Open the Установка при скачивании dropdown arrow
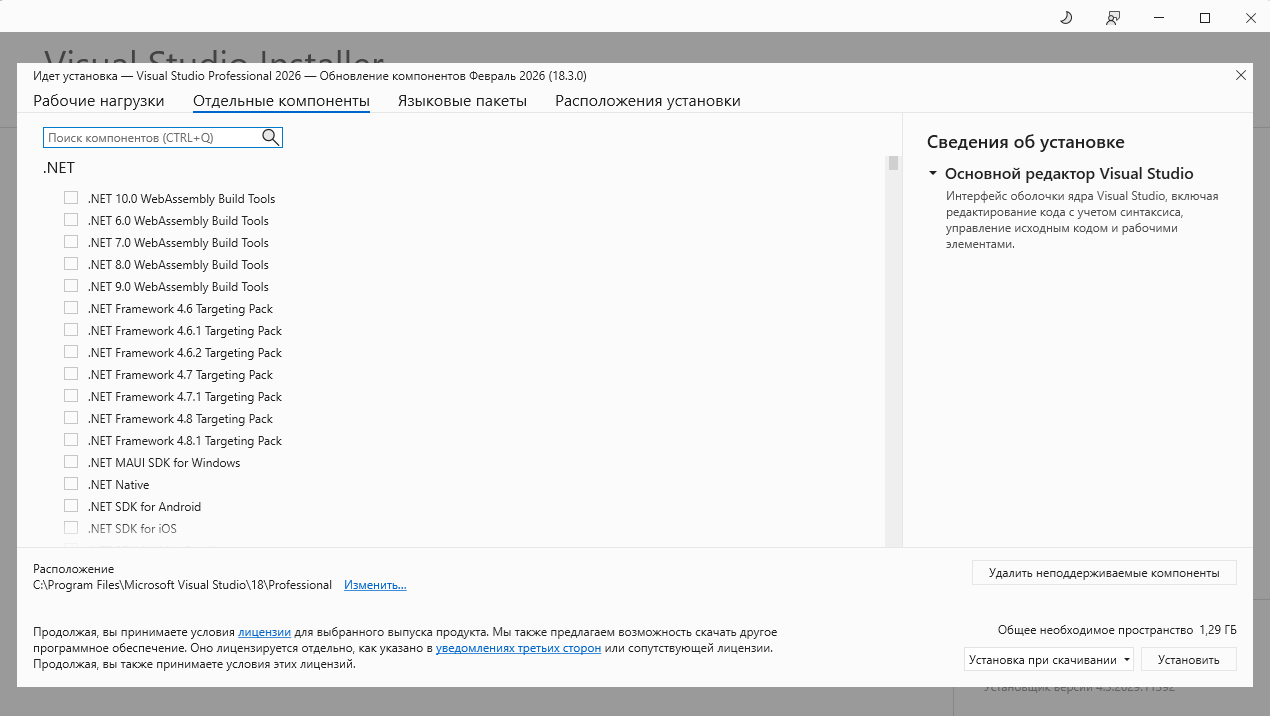 click(1127, 660)
